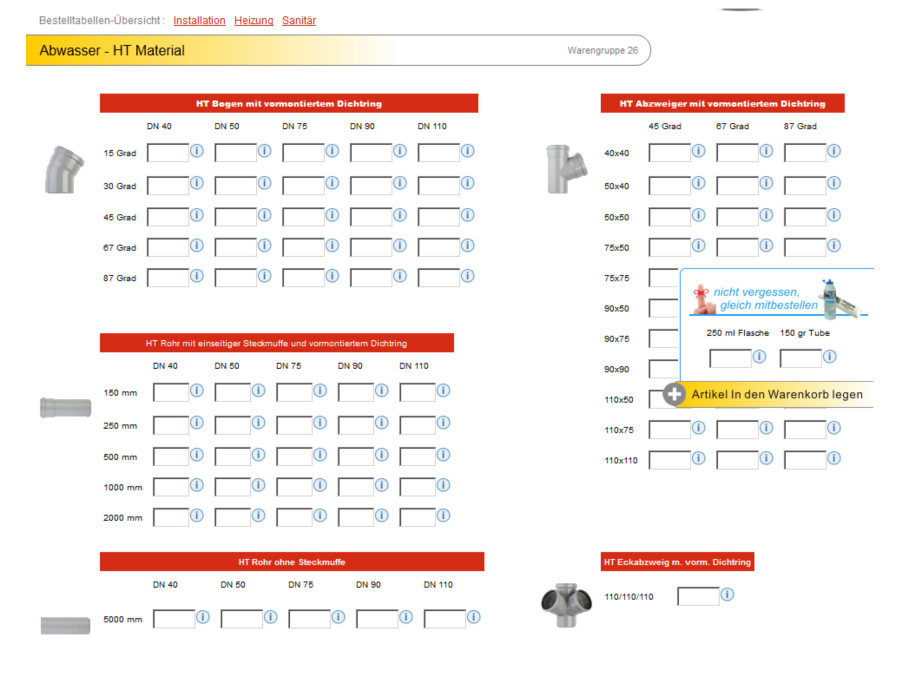This screenshot has width=917, height=679.
Task: Focus quantity field Abzweiger 50x40 45 Grad
Action: 670,185
